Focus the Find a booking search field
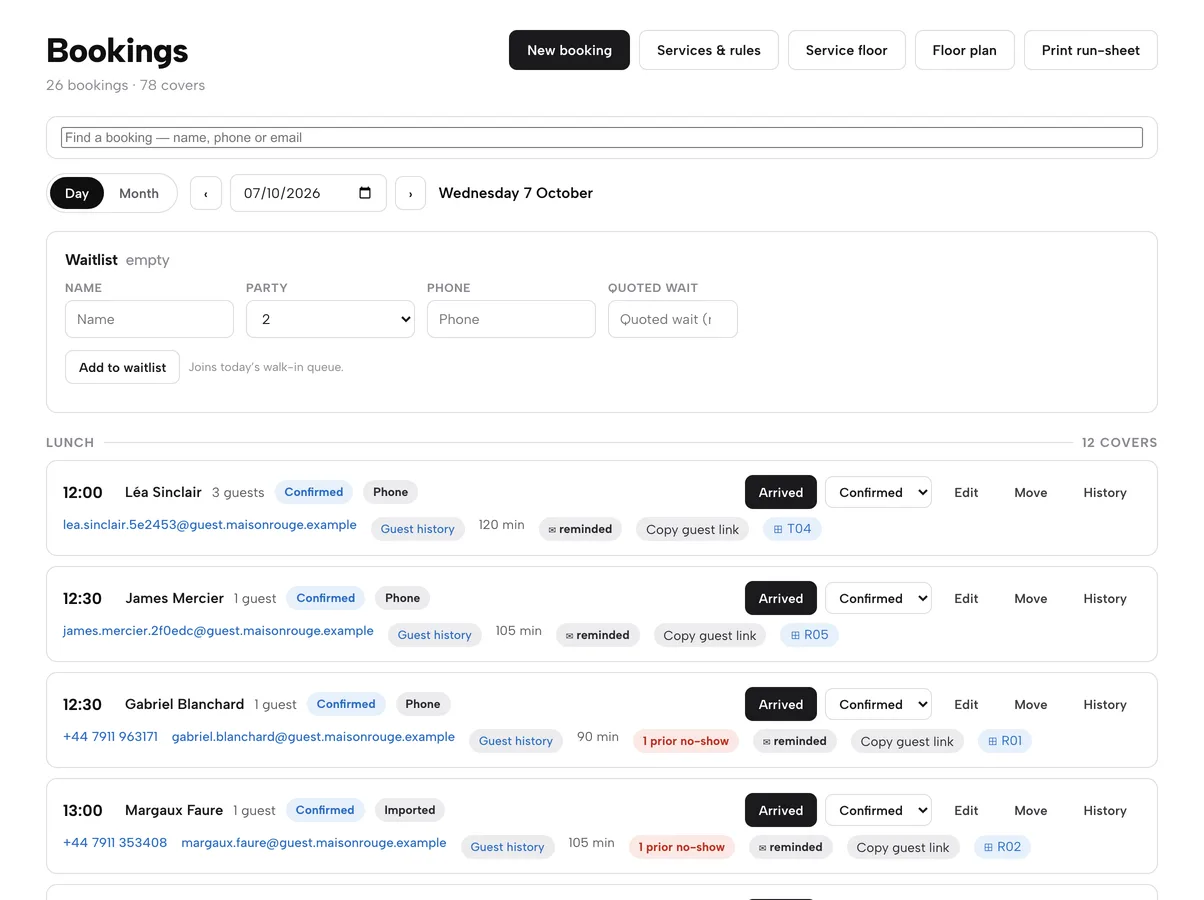Viewport: 1204px width, 900px height. click(602, 137)
